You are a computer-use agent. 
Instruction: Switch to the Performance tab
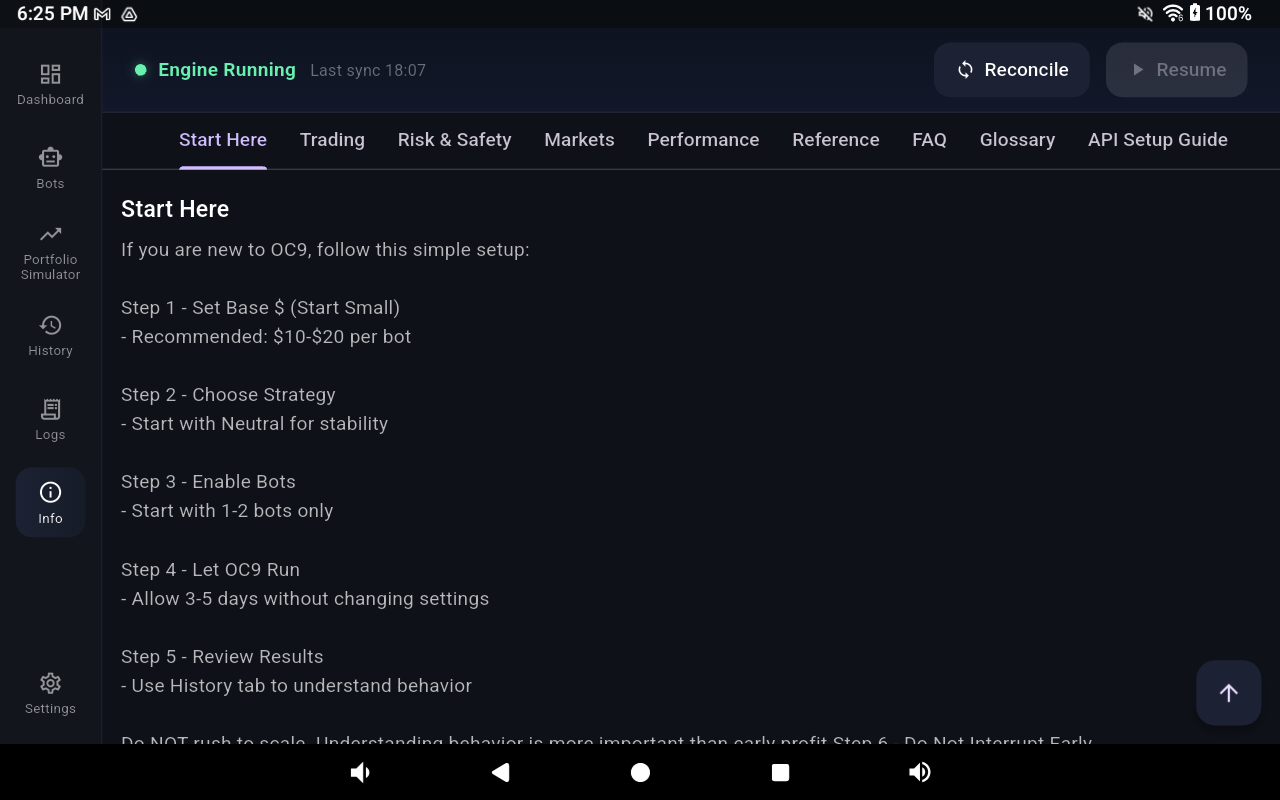click(x=703, y=140)
